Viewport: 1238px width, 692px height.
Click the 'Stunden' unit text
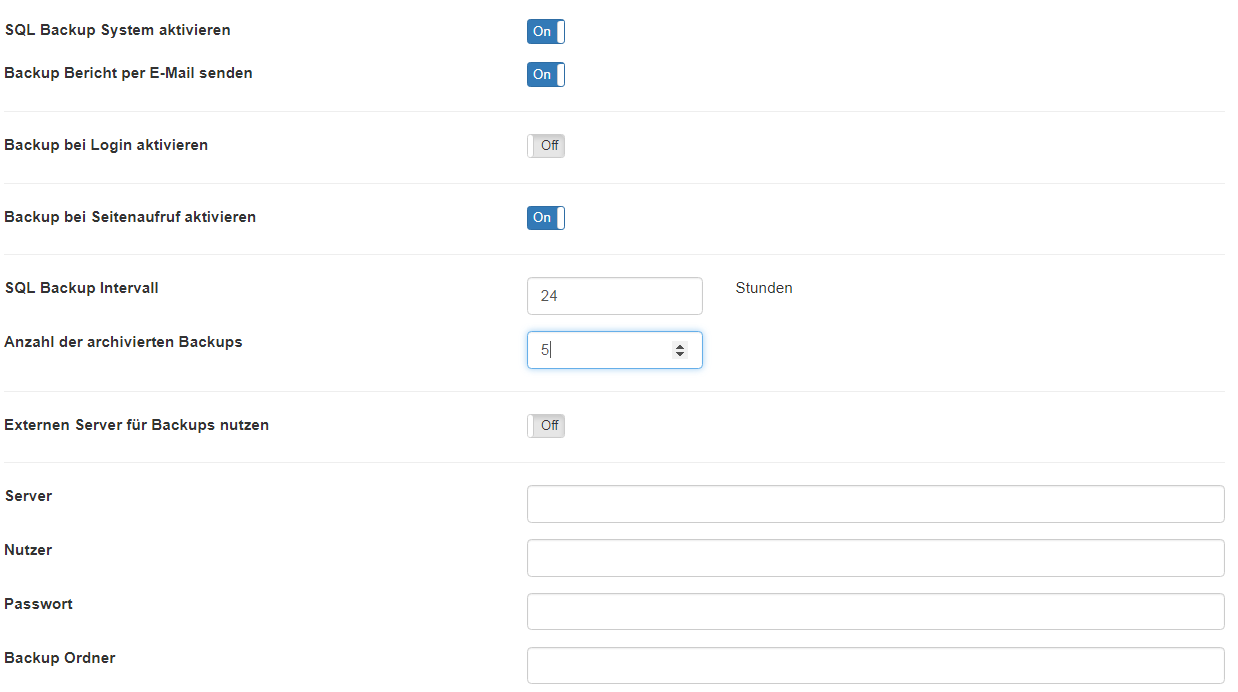point(764,288)
